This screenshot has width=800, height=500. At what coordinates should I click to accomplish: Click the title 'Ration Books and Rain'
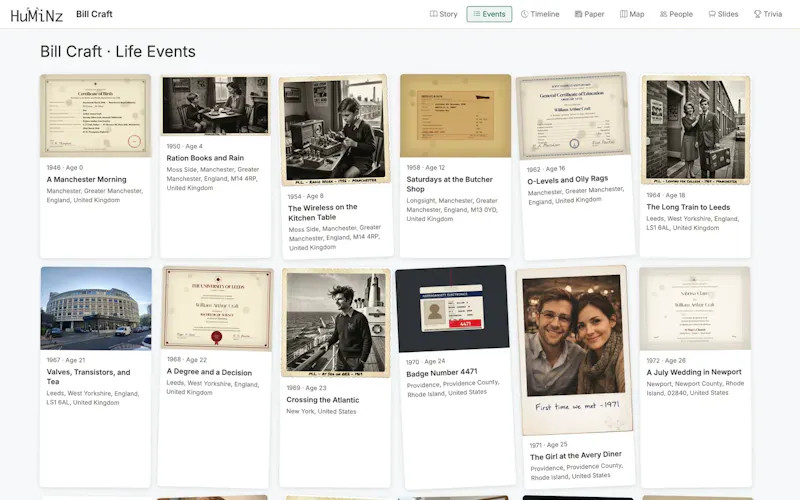pos(205,158)
